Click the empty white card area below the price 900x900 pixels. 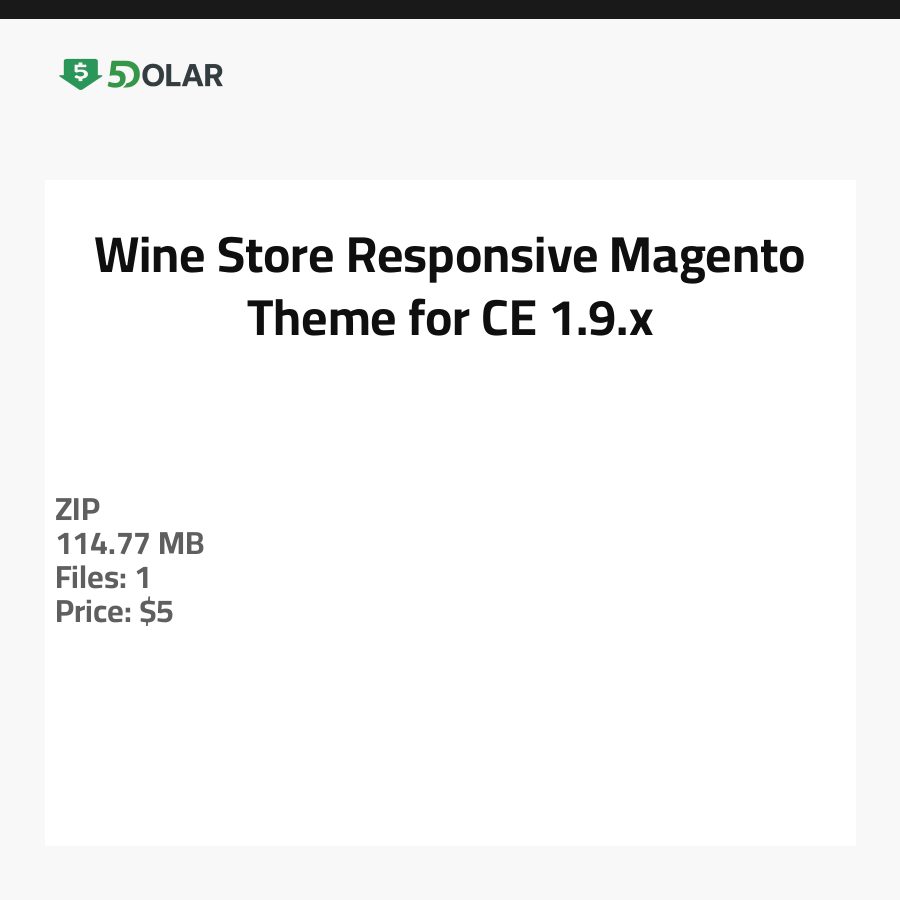coord(450,740)
